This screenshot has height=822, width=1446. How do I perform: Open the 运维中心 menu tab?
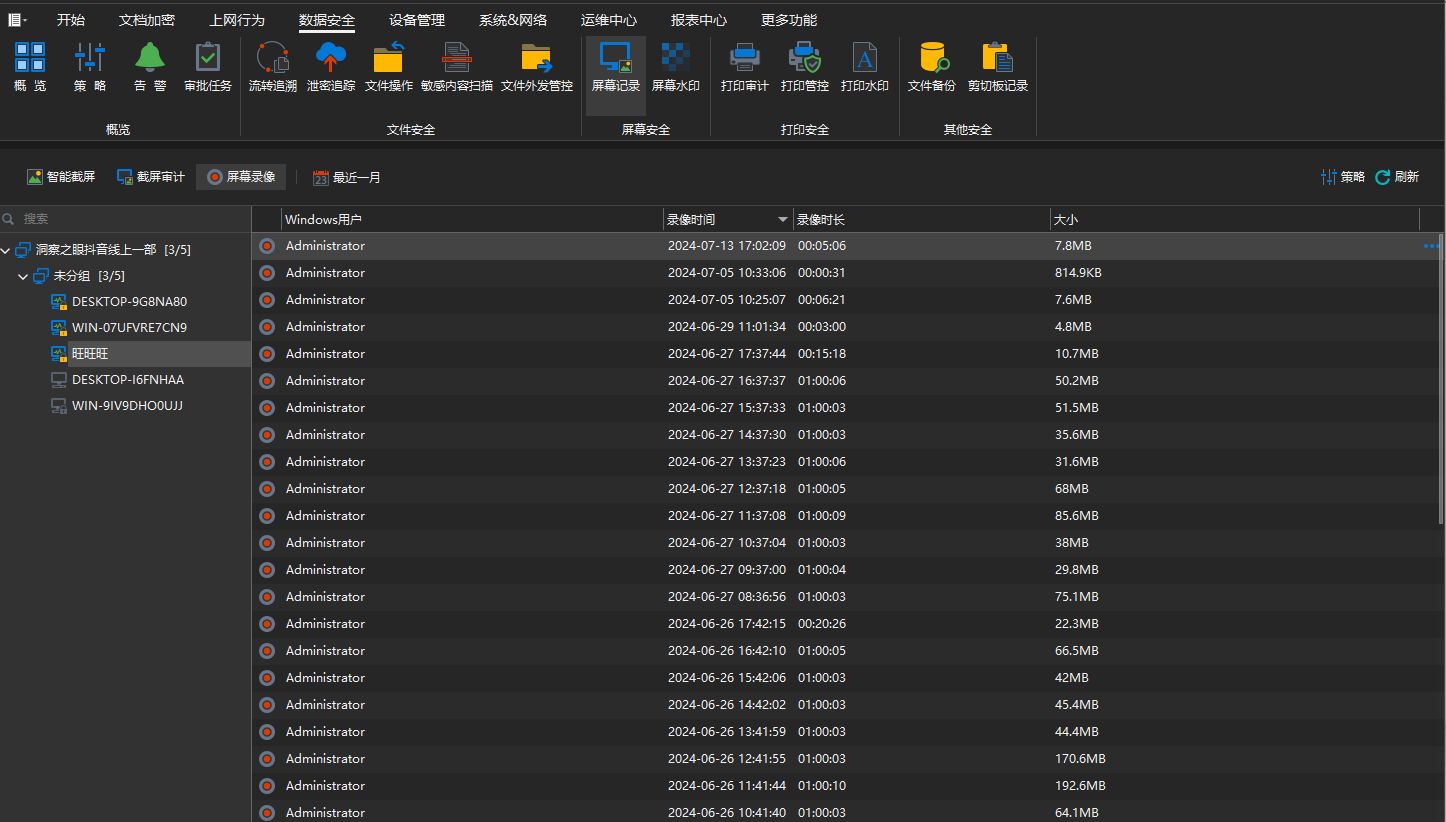coord(609,20)
